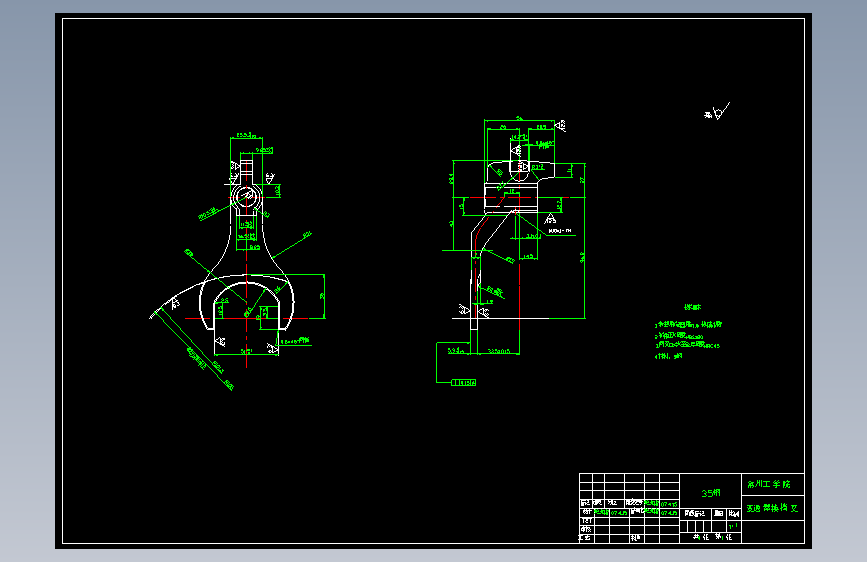Click the school name cell in title block
This screenshot has height=562, width=867.
(x=772, y=485)
